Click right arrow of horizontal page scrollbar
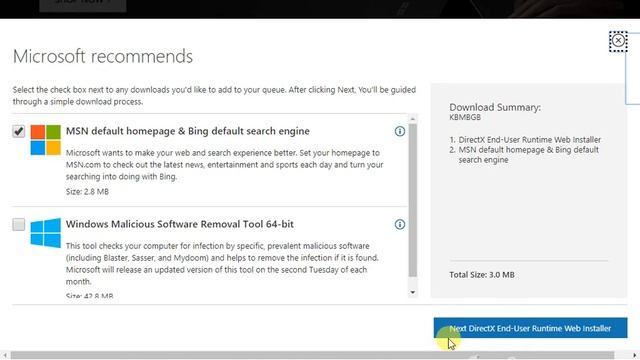 (635, 356)
